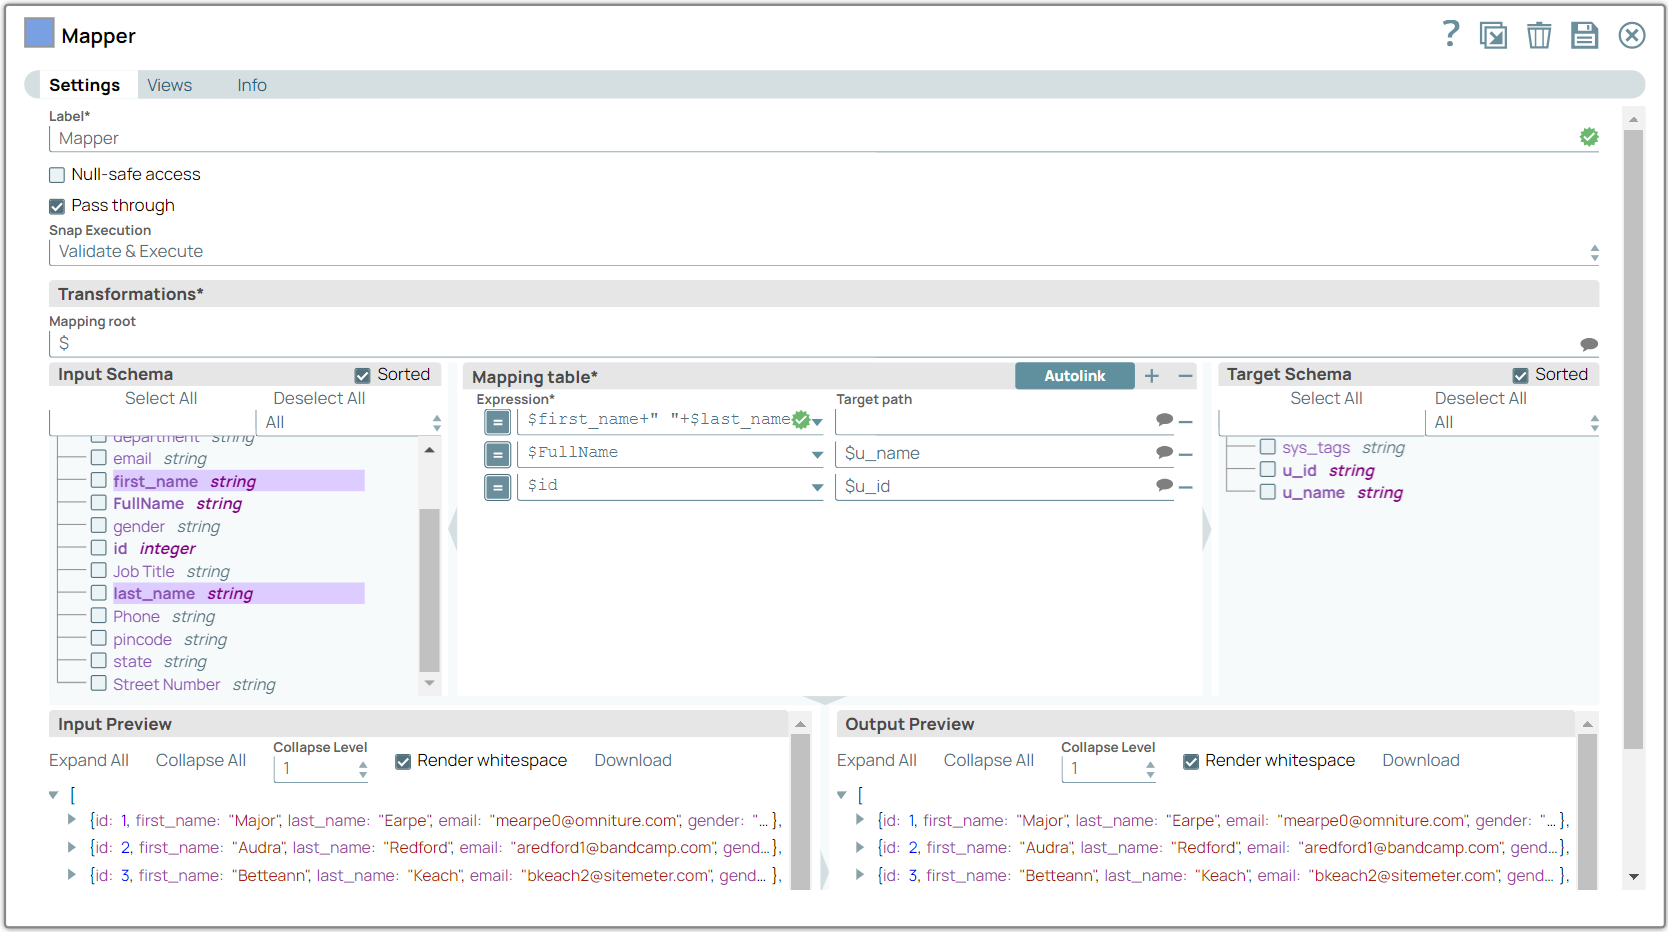Click the Mapping root comment bubble icon

[1588, 344]
